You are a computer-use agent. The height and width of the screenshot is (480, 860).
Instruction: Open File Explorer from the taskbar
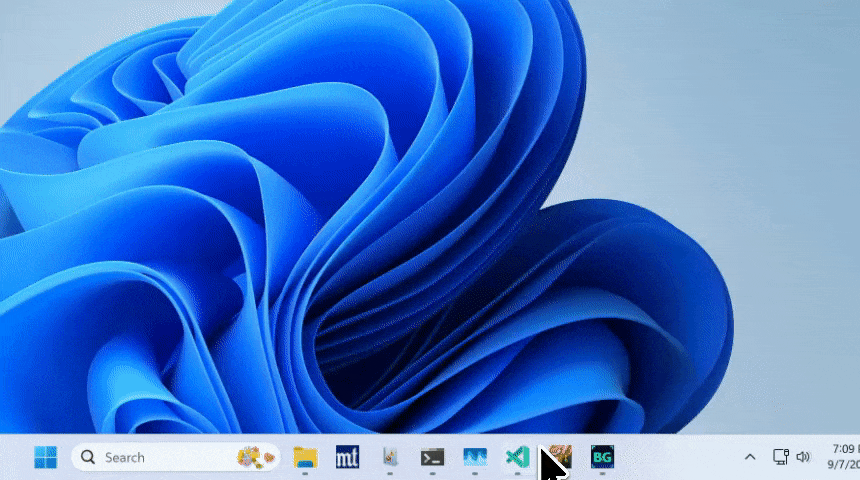305,457
